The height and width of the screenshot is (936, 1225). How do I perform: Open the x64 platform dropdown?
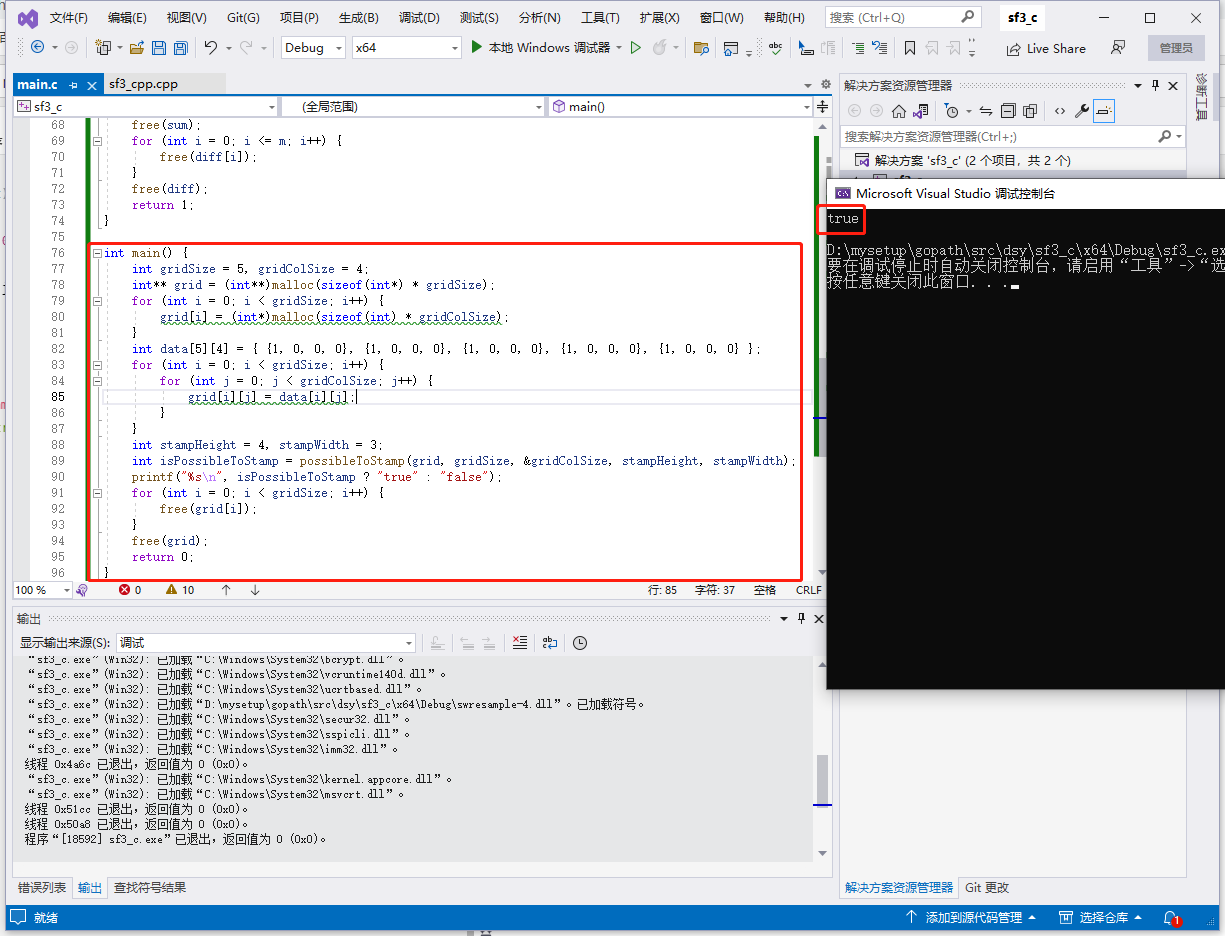(407, 48)
